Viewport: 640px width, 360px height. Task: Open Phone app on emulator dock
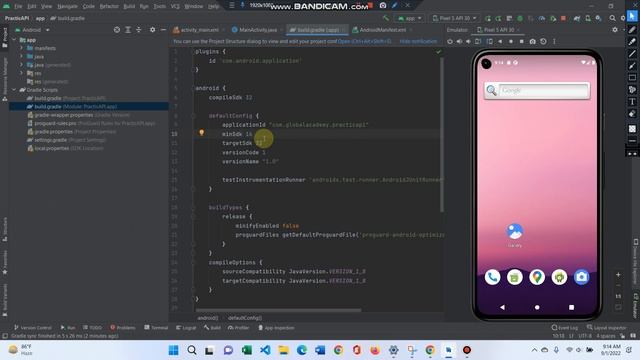492,277
